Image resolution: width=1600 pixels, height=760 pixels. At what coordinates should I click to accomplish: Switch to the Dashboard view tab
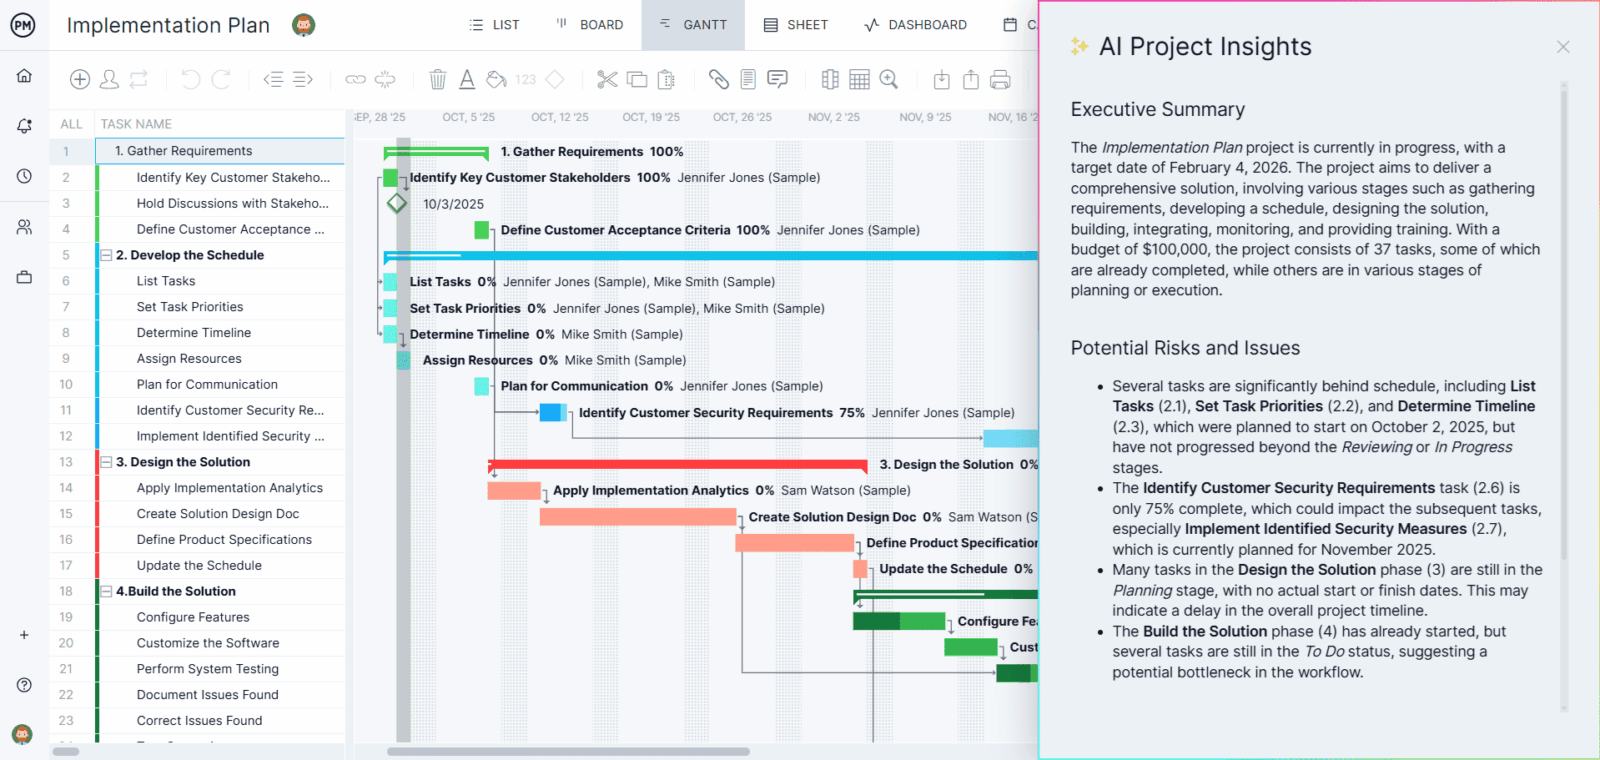(915, 25)
